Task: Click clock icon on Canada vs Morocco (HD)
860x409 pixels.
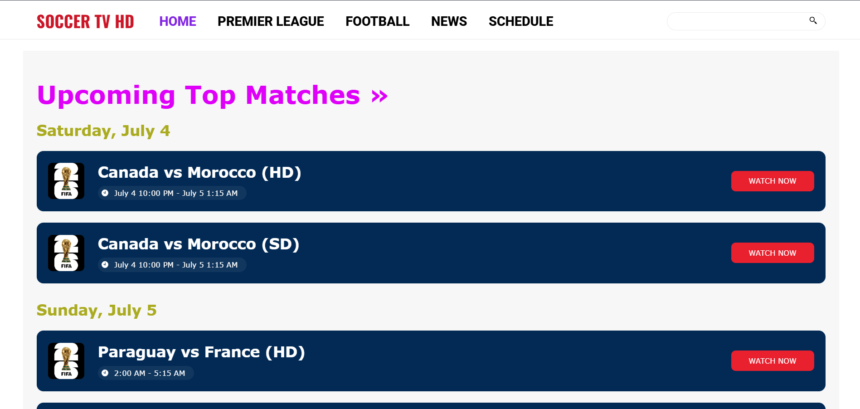Action: [105, 193]
